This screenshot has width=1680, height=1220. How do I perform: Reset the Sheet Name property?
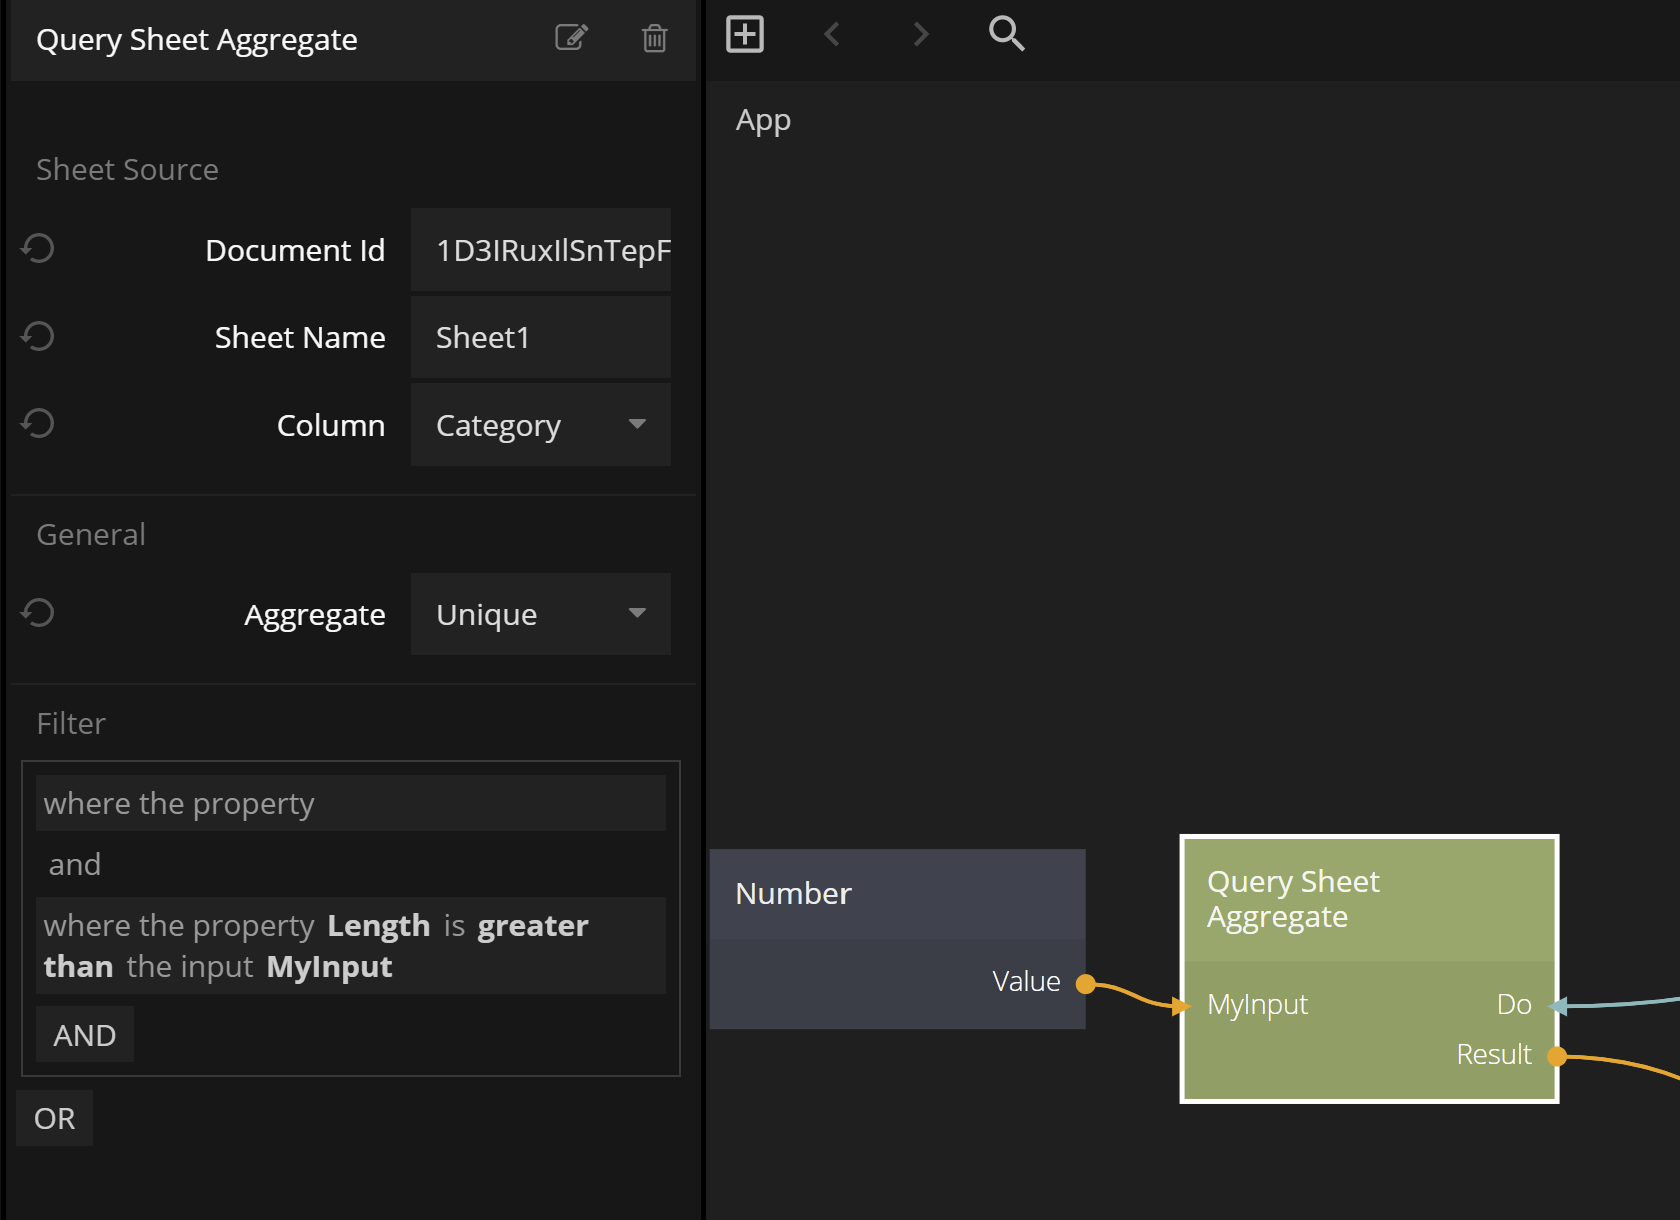tap(38, 336)
